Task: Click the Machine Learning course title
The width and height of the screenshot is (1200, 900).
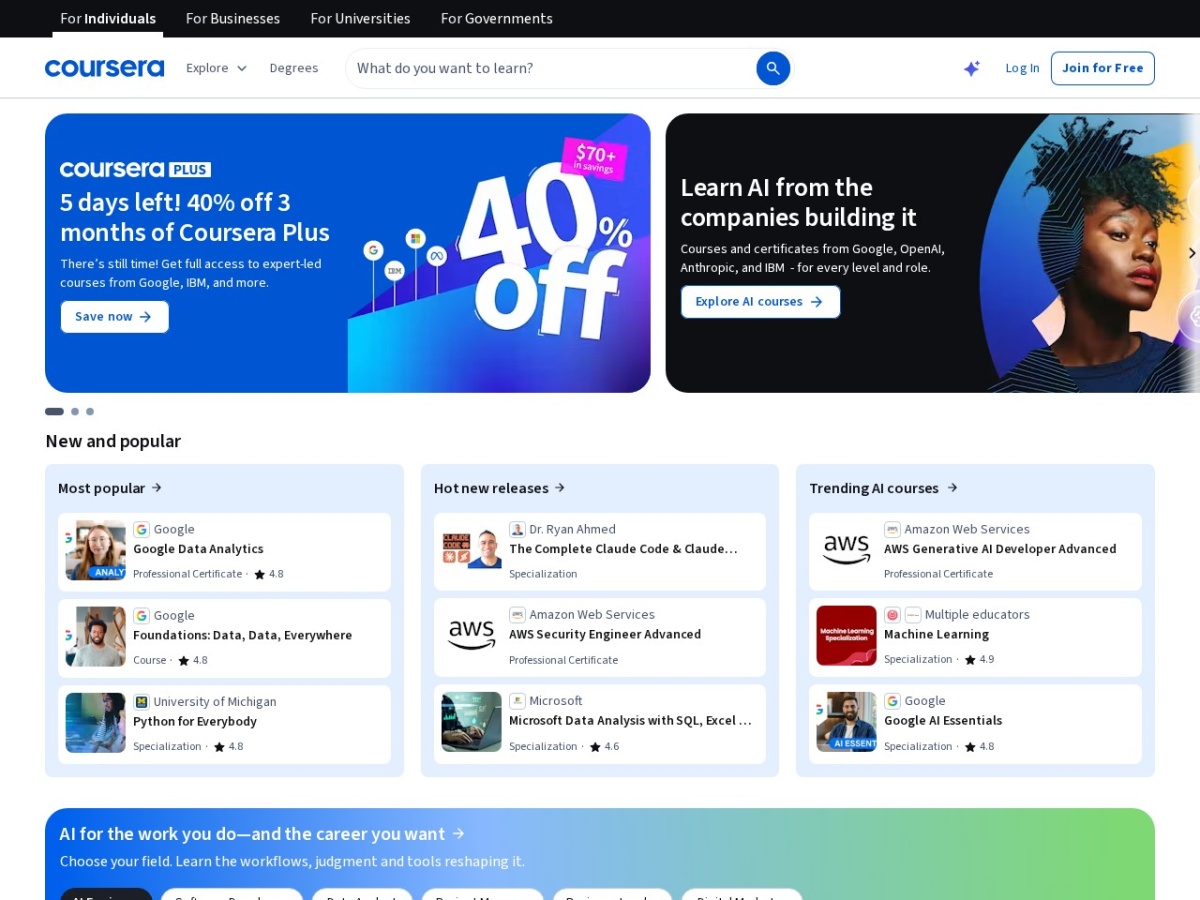Action: (936, 634)
